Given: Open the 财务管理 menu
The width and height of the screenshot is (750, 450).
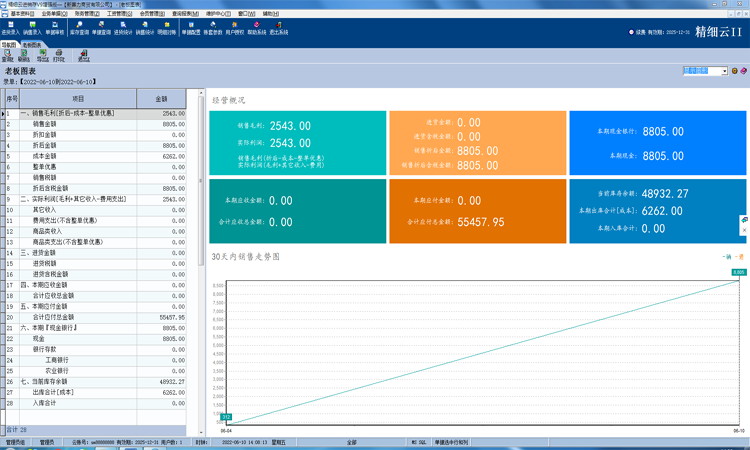Looking at the screenshot, I should click(86, 14).
